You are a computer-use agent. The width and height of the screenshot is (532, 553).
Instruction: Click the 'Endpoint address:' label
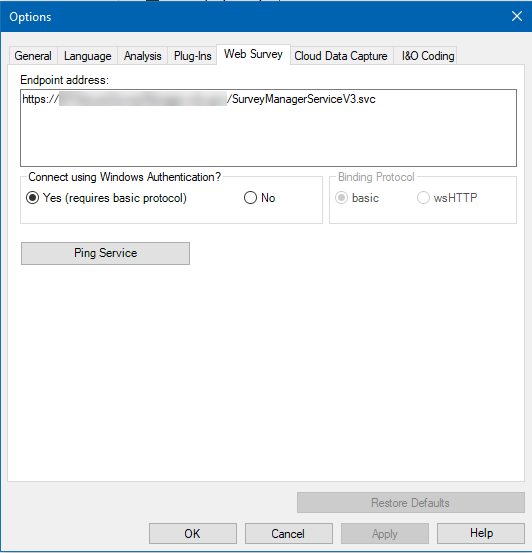(65, 80)
